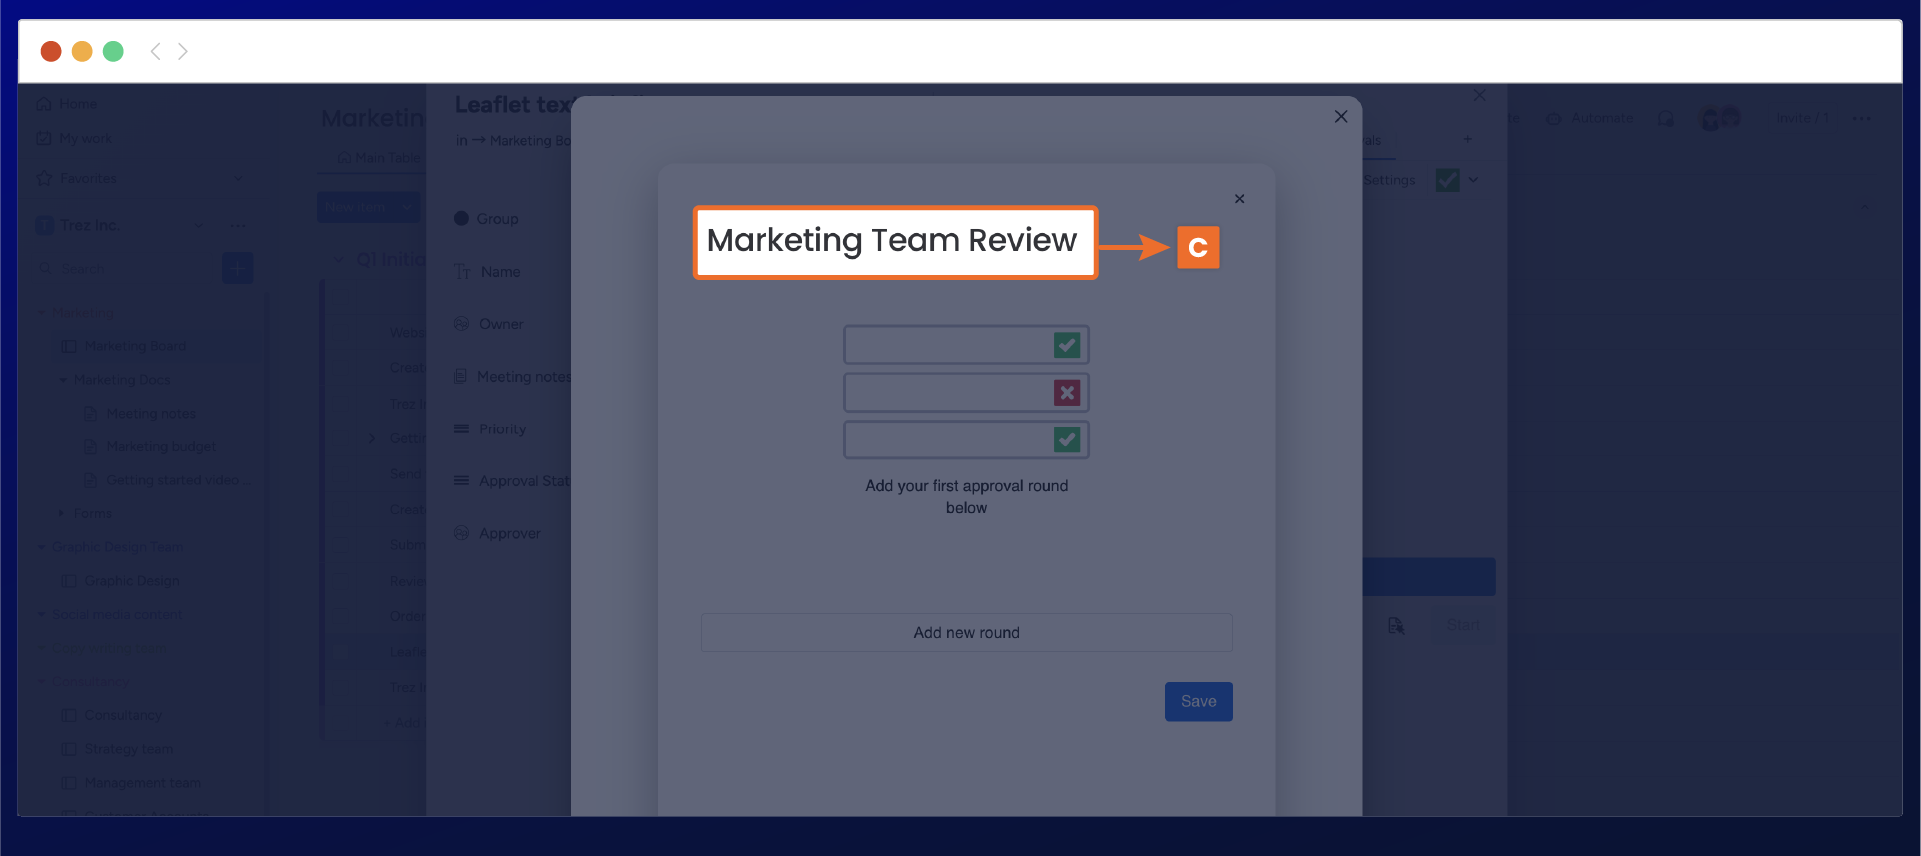Open the Trez Inc. workspace dropdown
1921x856 pixels.
tap(198, 226)
